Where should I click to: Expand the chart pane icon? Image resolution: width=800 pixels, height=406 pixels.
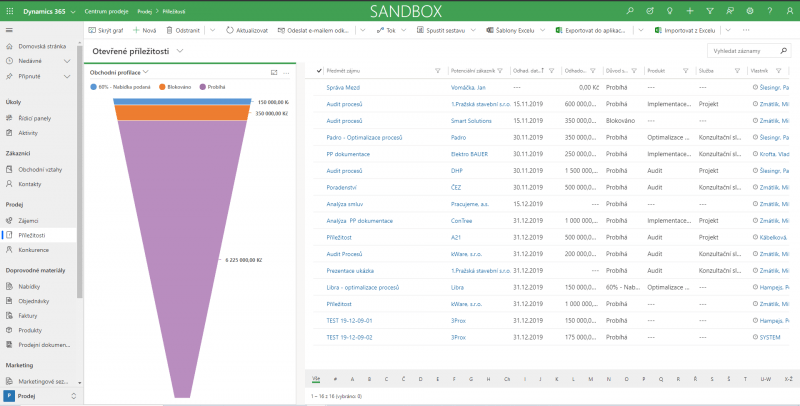click(x=274, y=73)
